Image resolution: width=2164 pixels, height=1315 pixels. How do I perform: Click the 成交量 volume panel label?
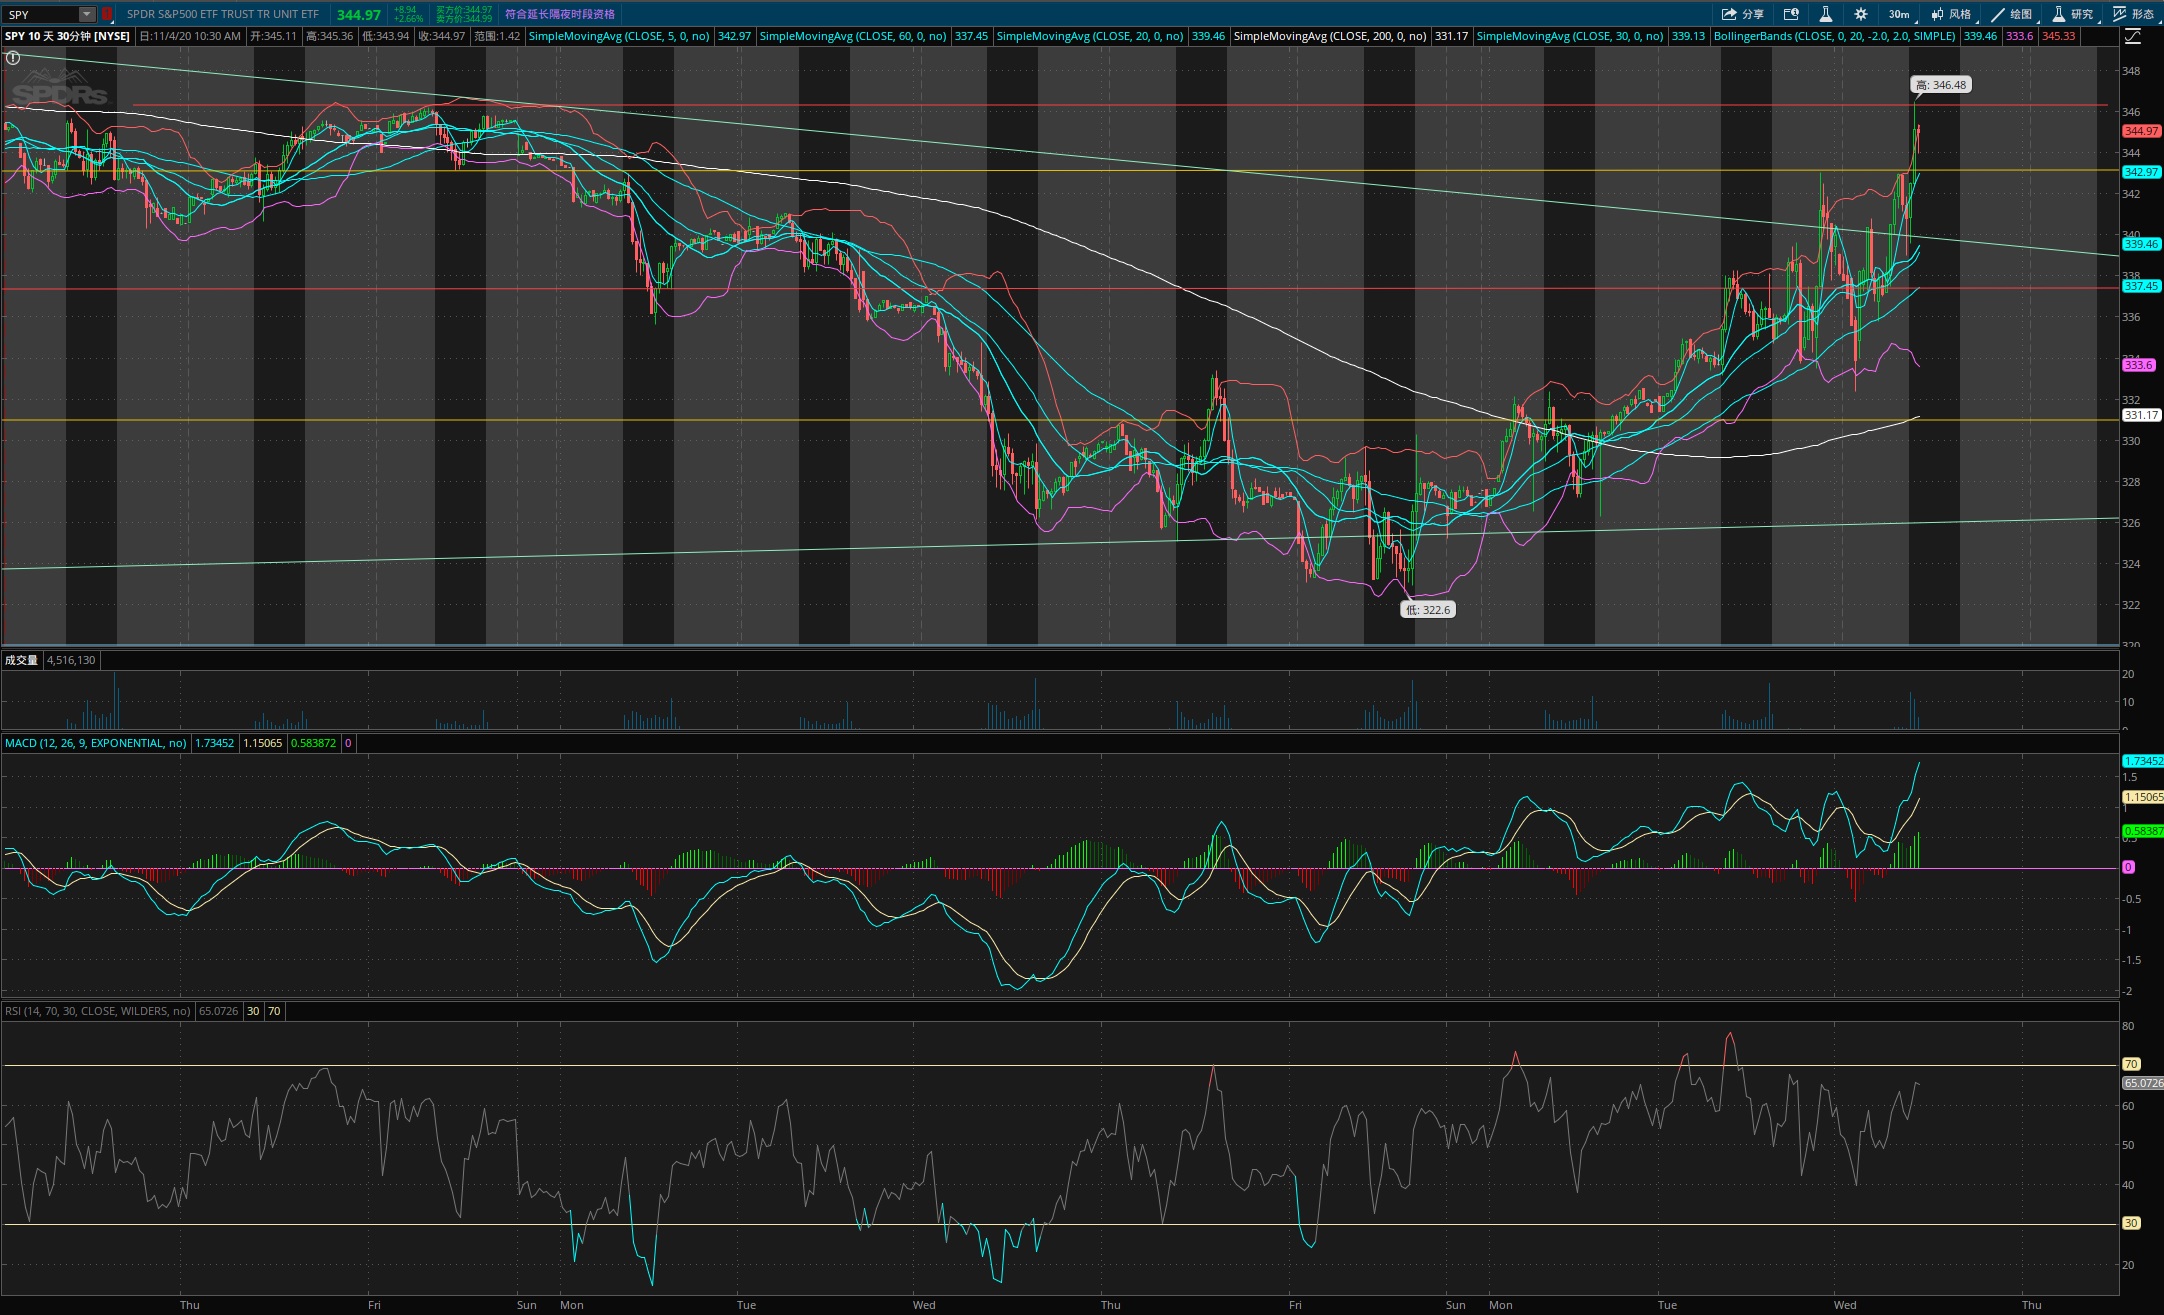(21, 660)
